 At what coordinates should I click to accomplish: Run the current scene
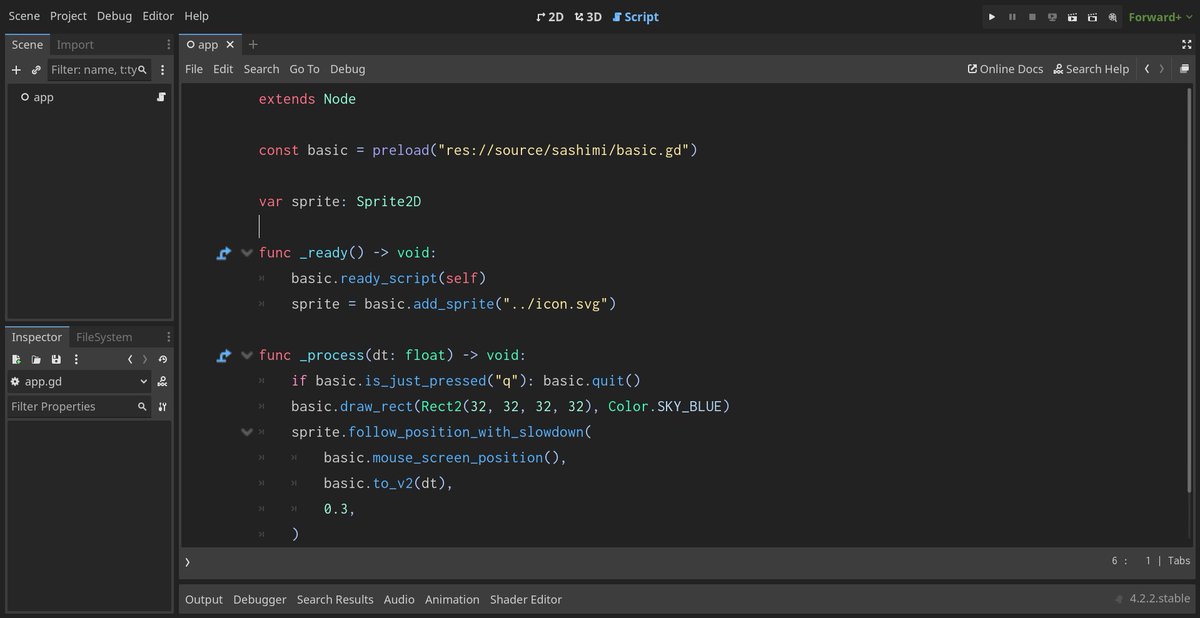pyautogui.click(x=1072, y=17)
